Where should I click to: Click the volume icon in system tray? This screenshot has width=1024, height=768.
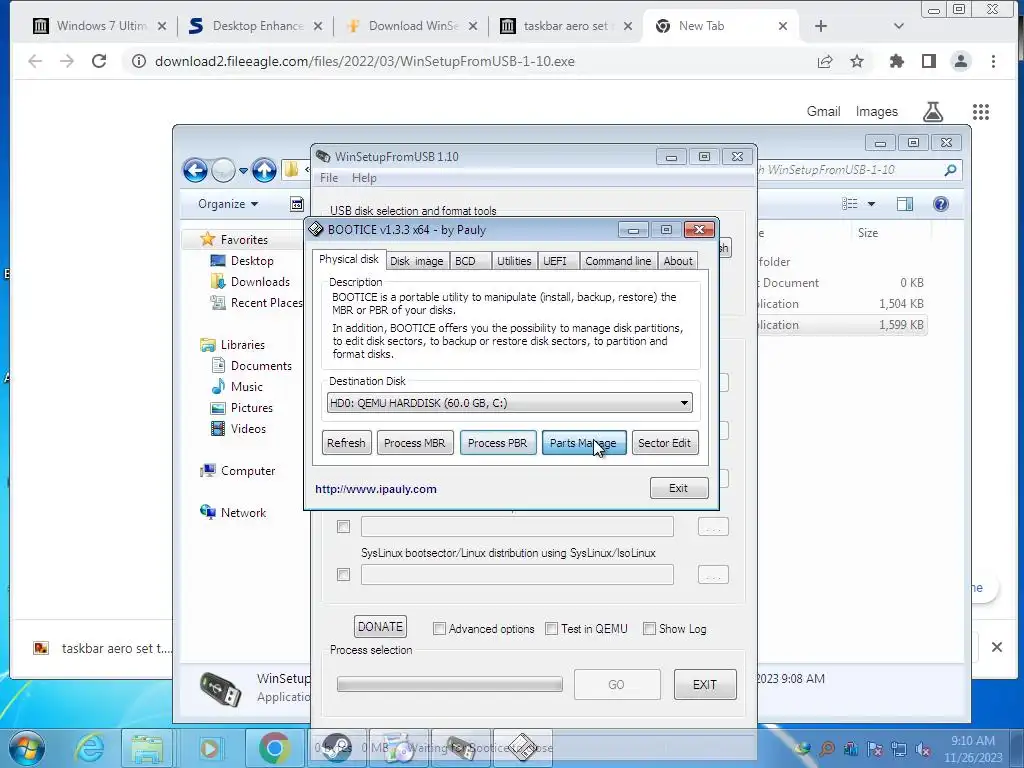coord(923,749)
